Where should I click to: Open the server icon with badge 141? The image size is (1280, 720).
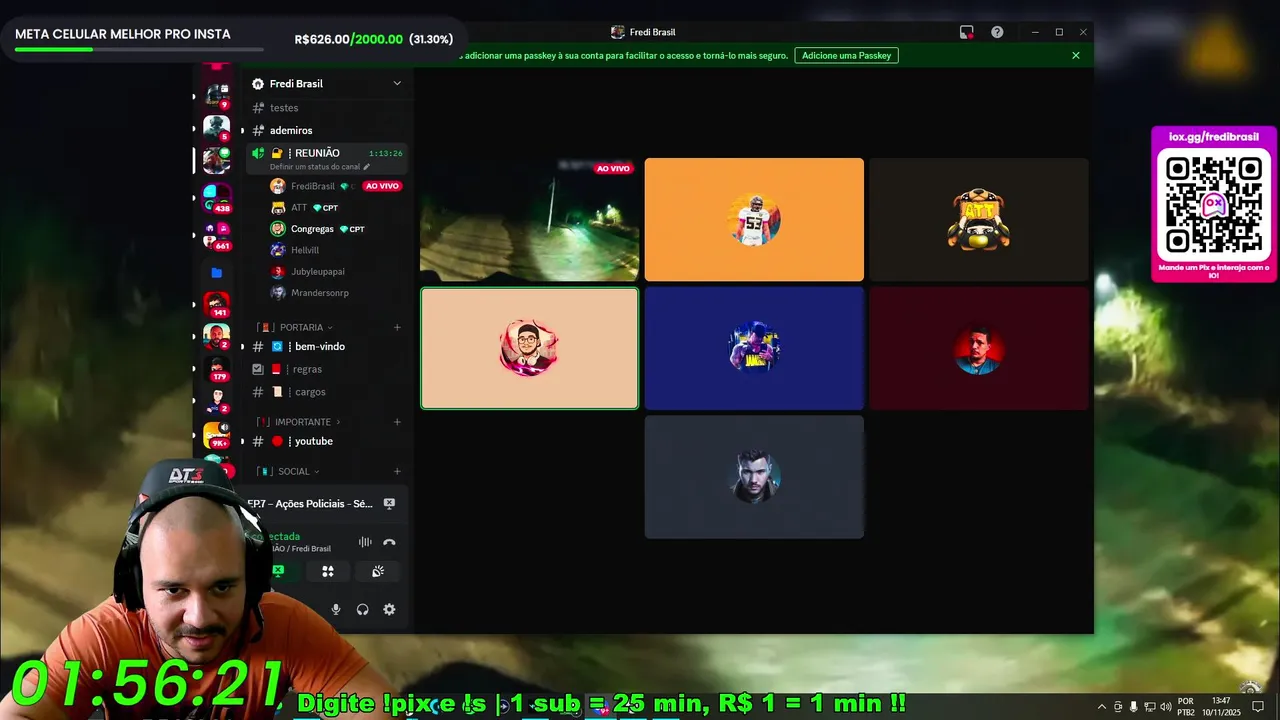[217, 304]
